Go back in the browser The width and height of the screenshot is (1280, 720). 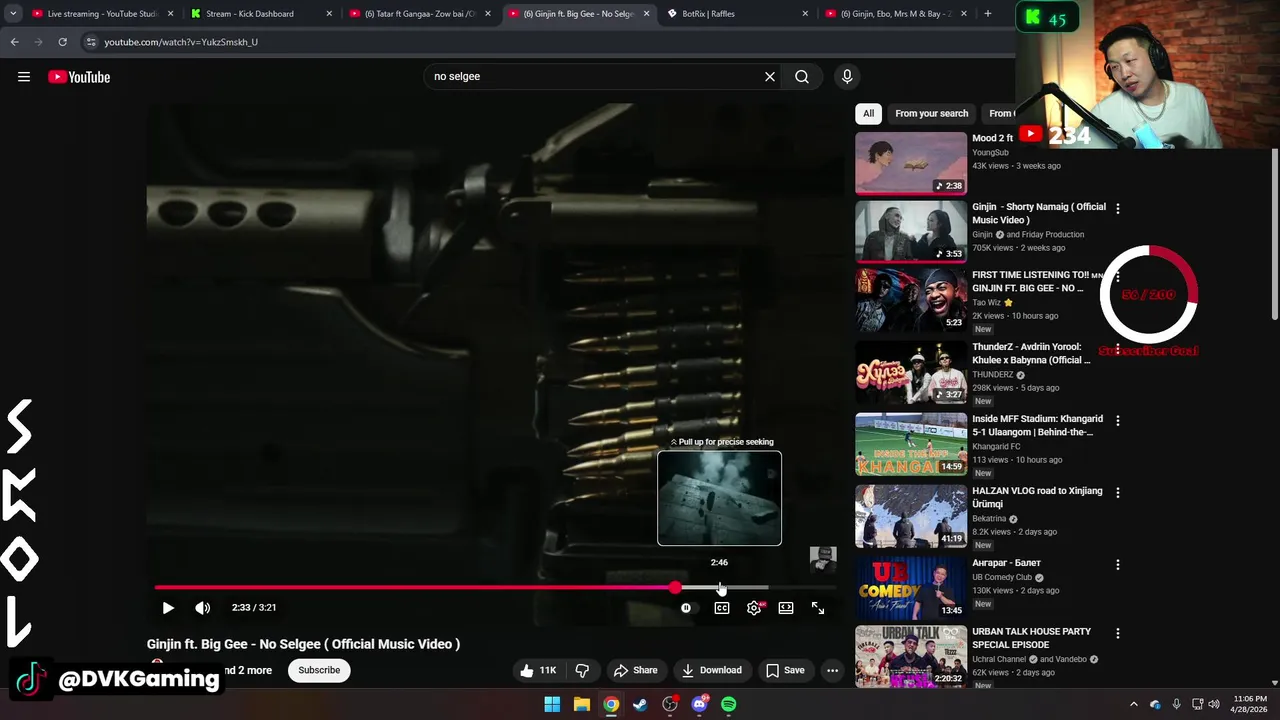tap(14, 42)
